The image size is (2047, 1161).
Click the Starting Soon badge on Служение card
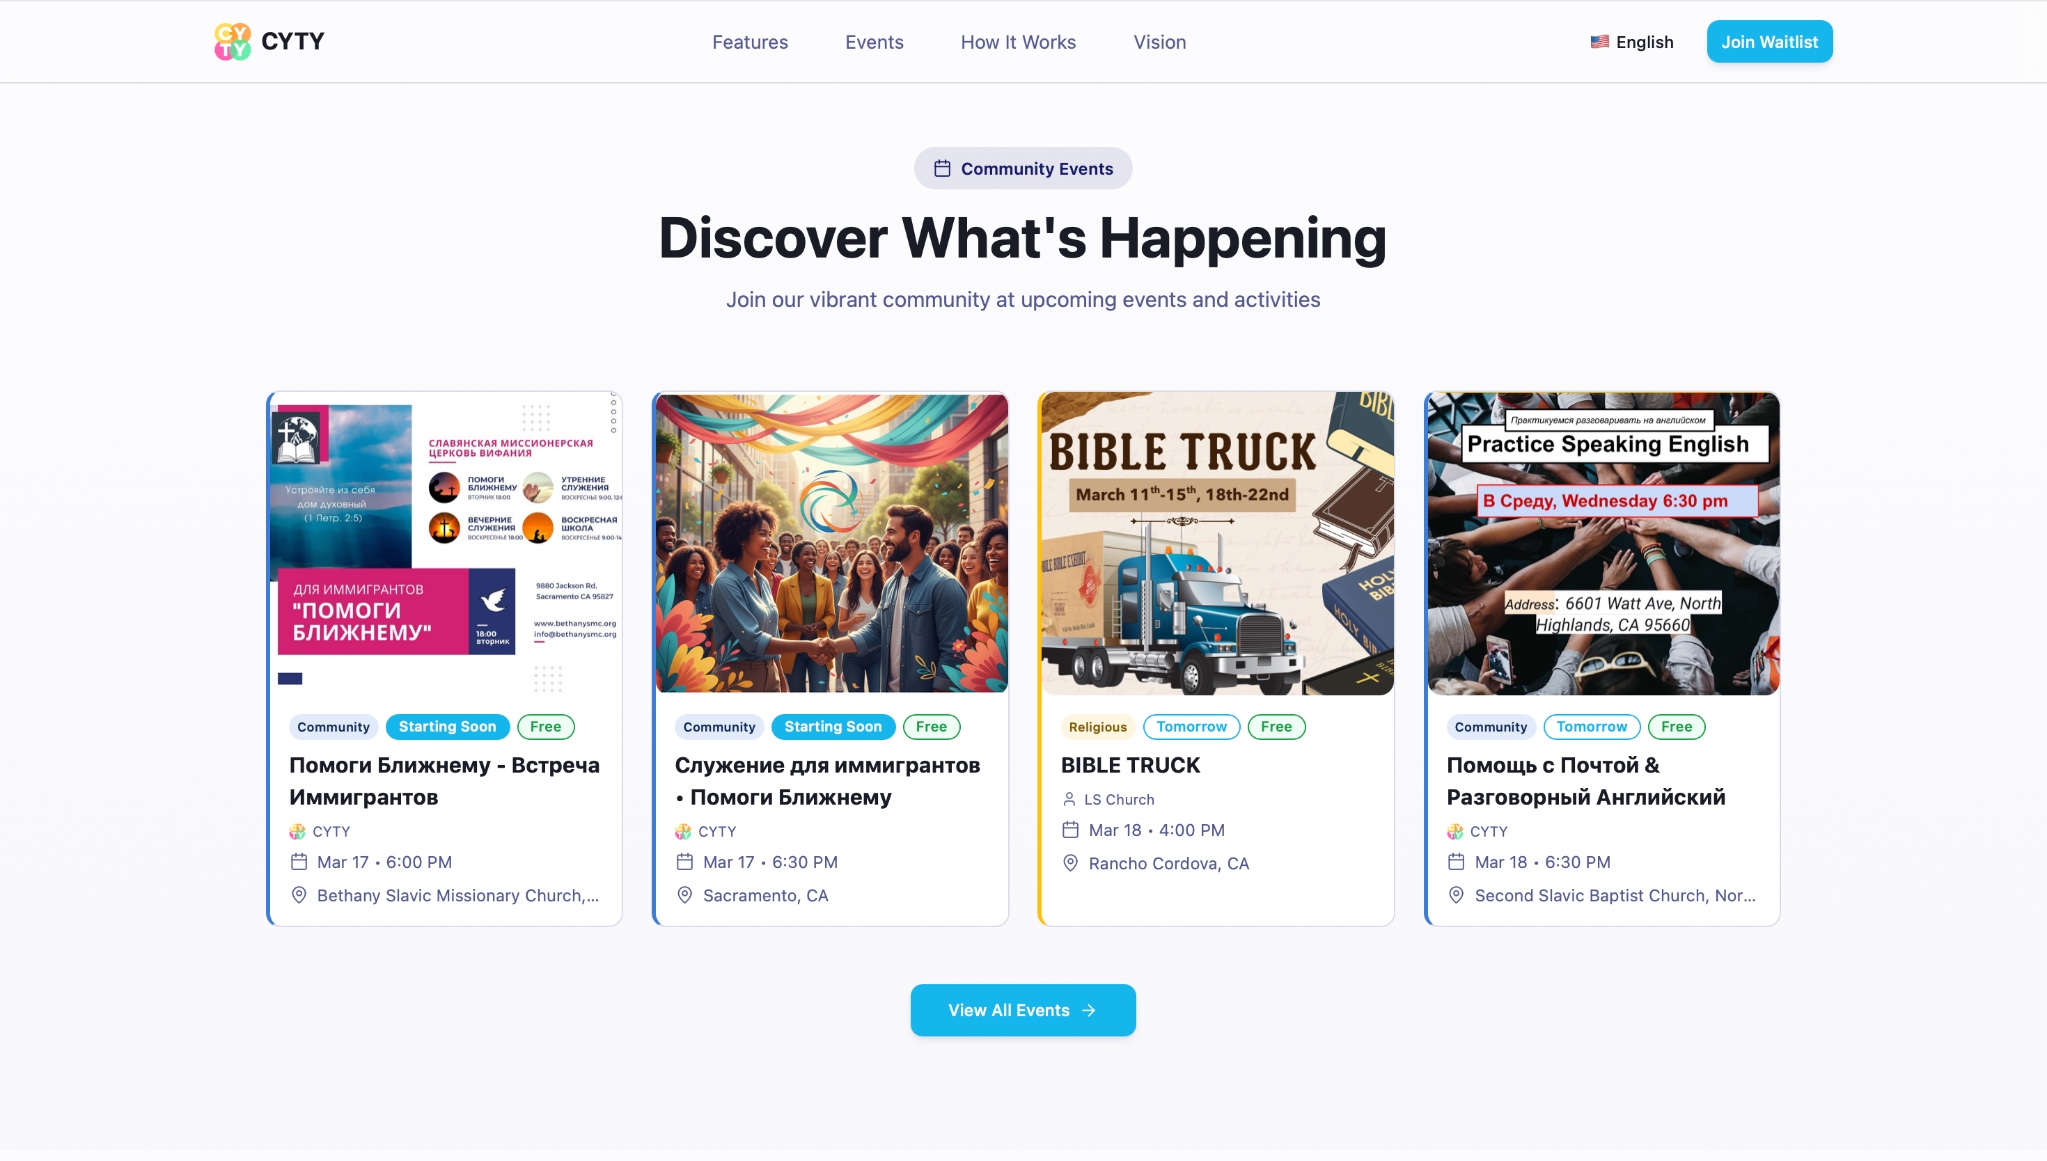pos(833,727)
